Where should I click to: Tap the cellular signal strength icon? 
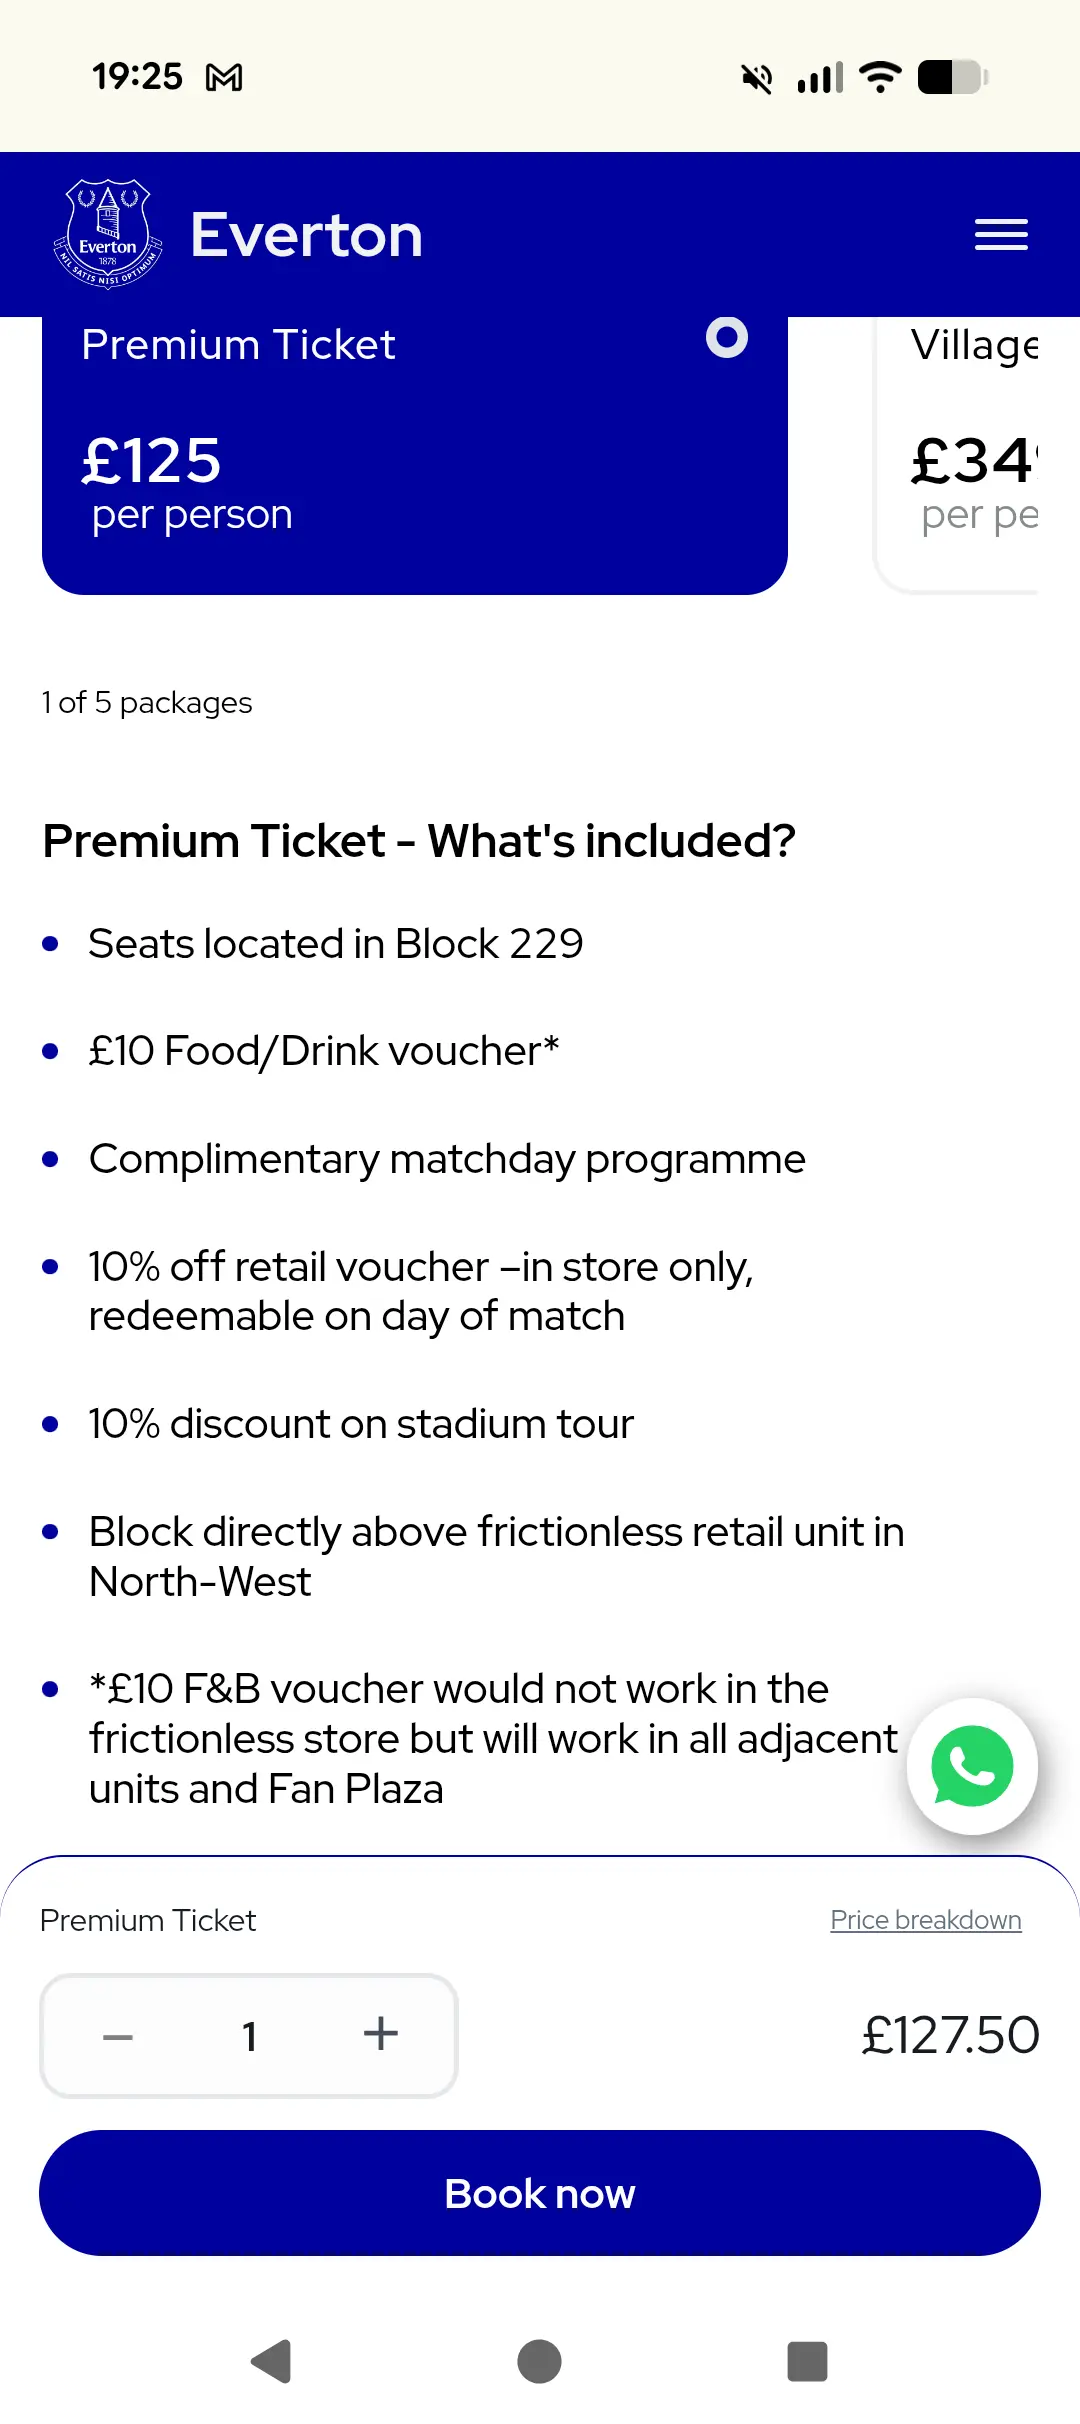click(820, 77)
